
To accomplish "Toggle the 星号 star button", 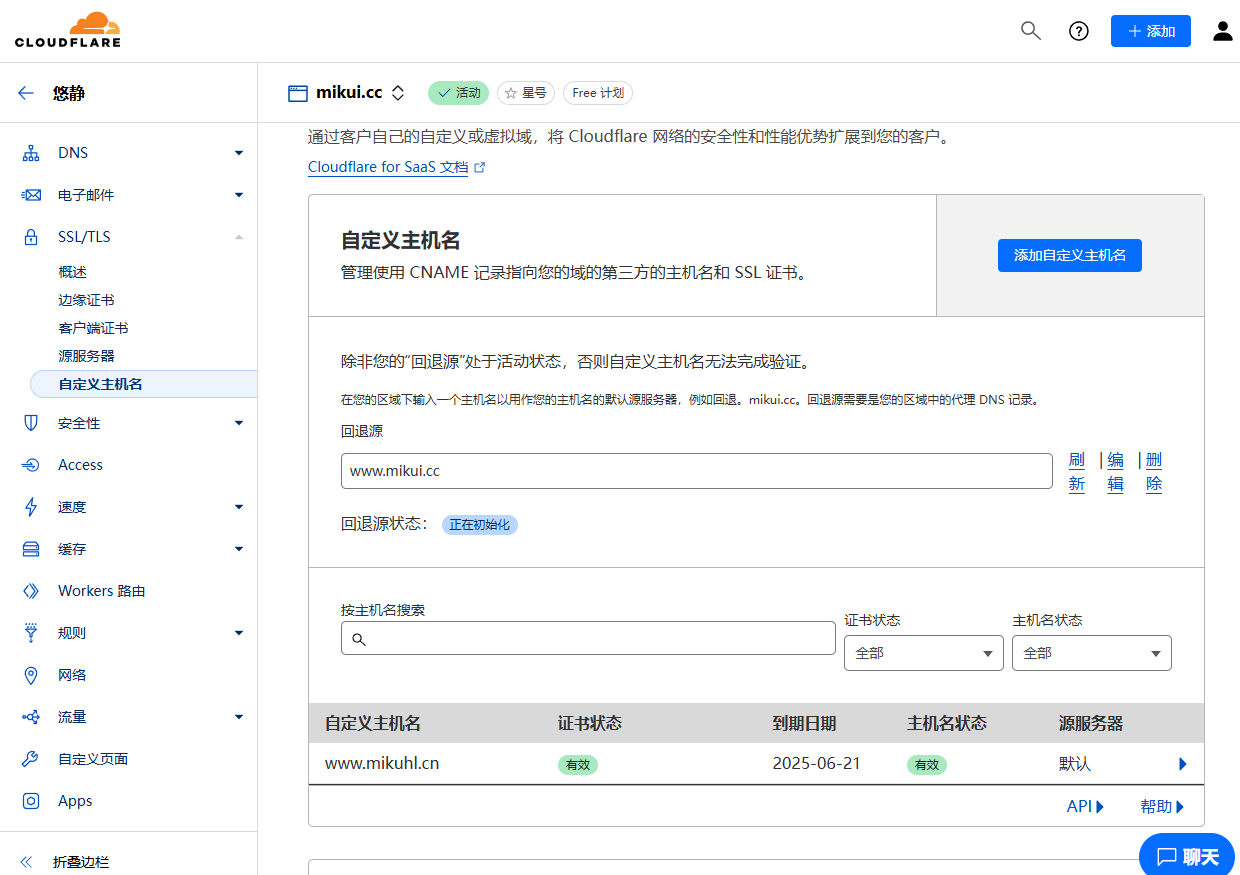I will (526, 93).
